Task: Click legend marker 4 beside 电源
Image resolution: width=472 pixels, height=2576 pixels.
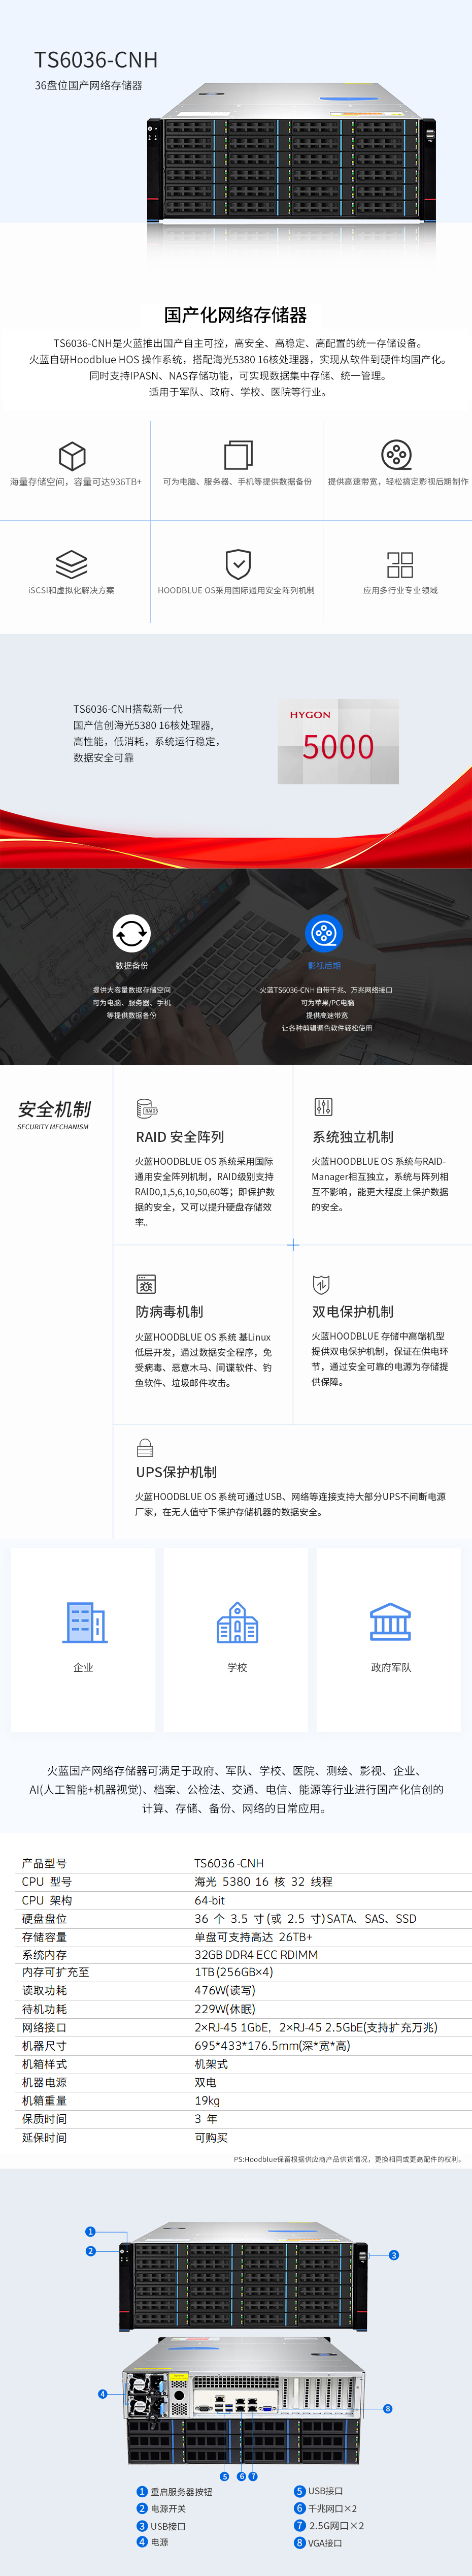Action: 142,2542
